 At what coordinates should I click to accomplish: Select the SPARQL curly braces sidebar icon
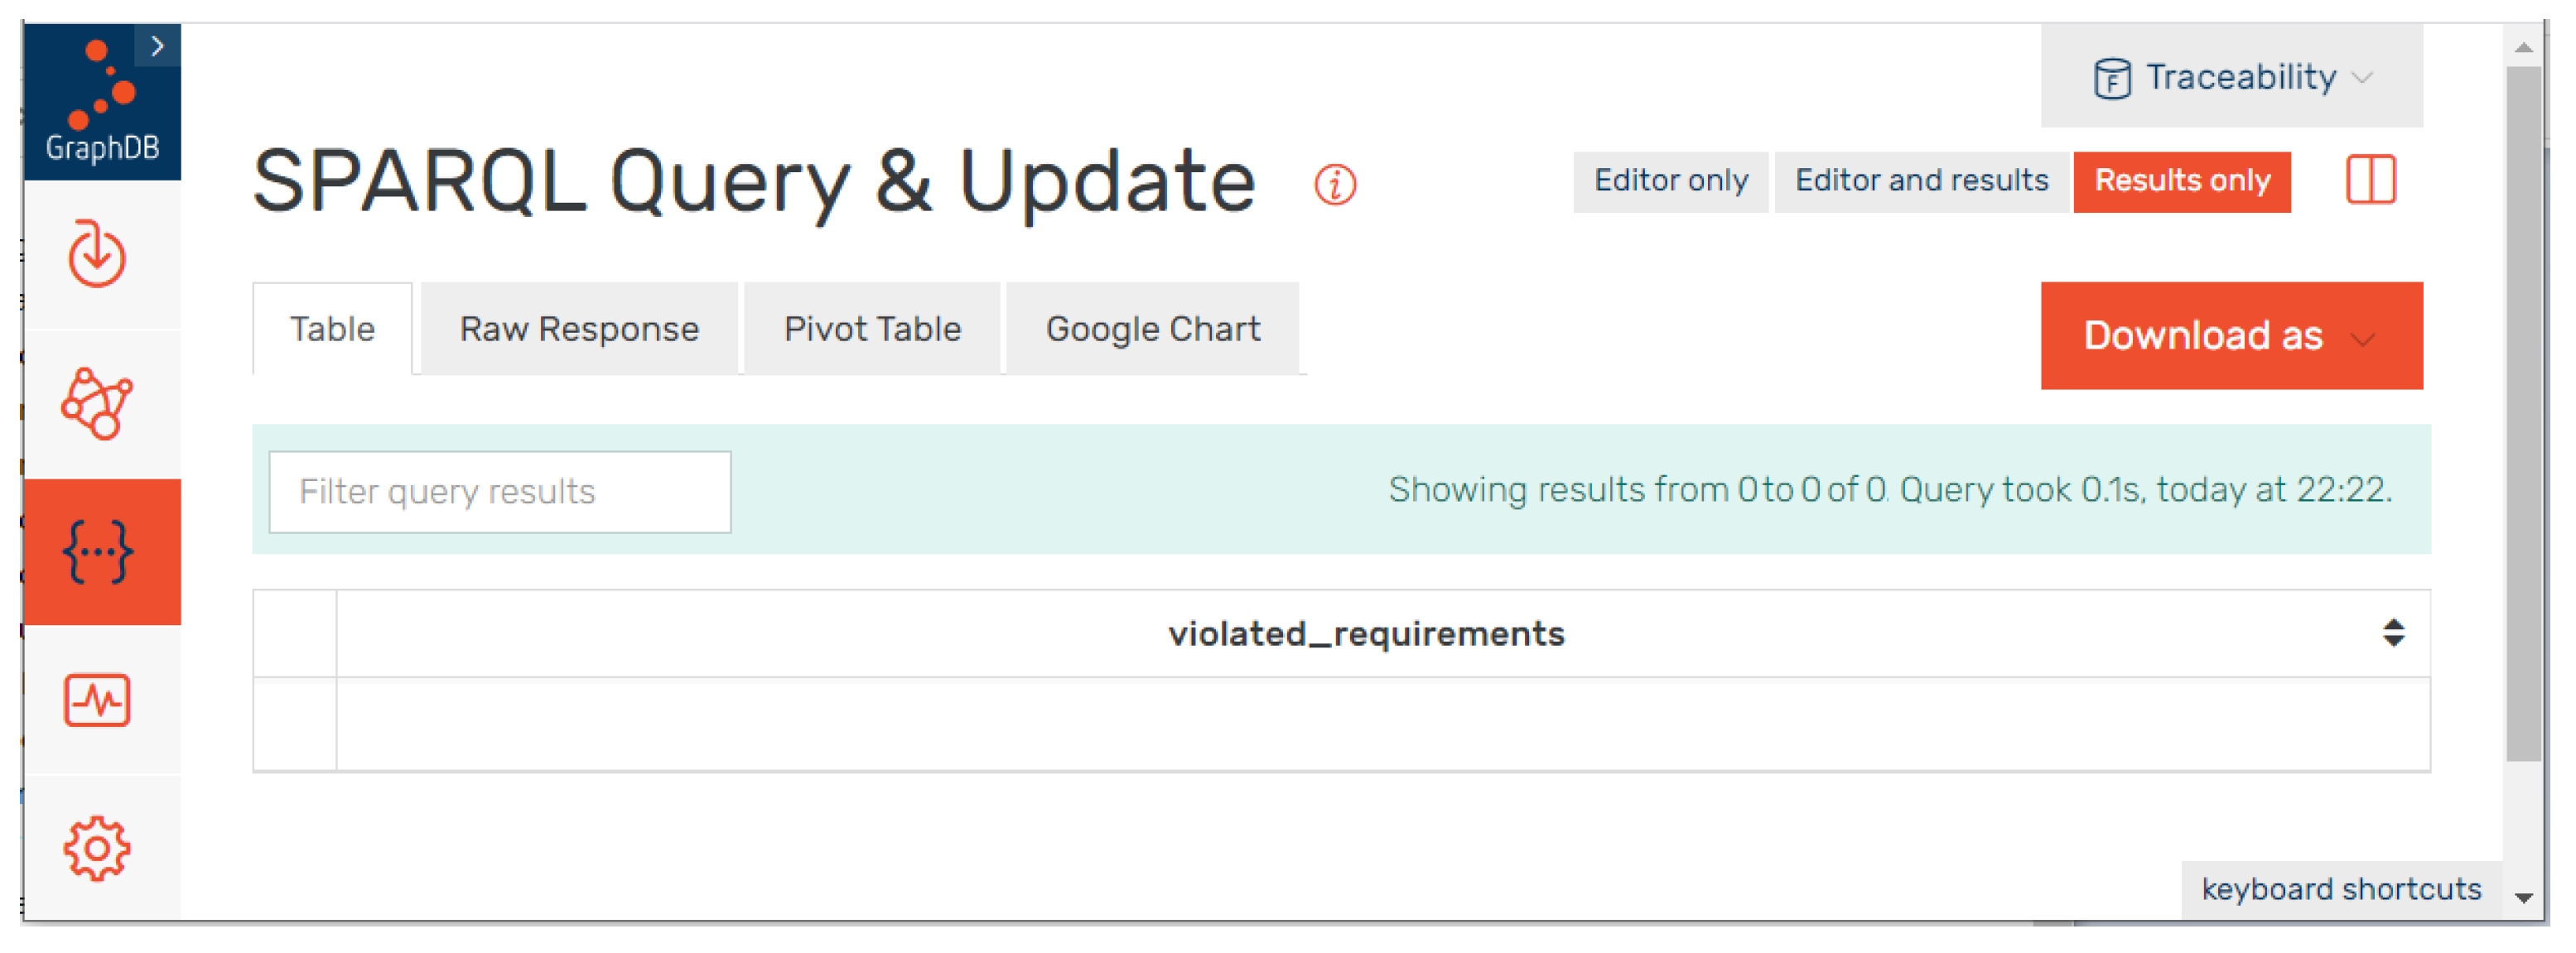click(x=97, y=551)
